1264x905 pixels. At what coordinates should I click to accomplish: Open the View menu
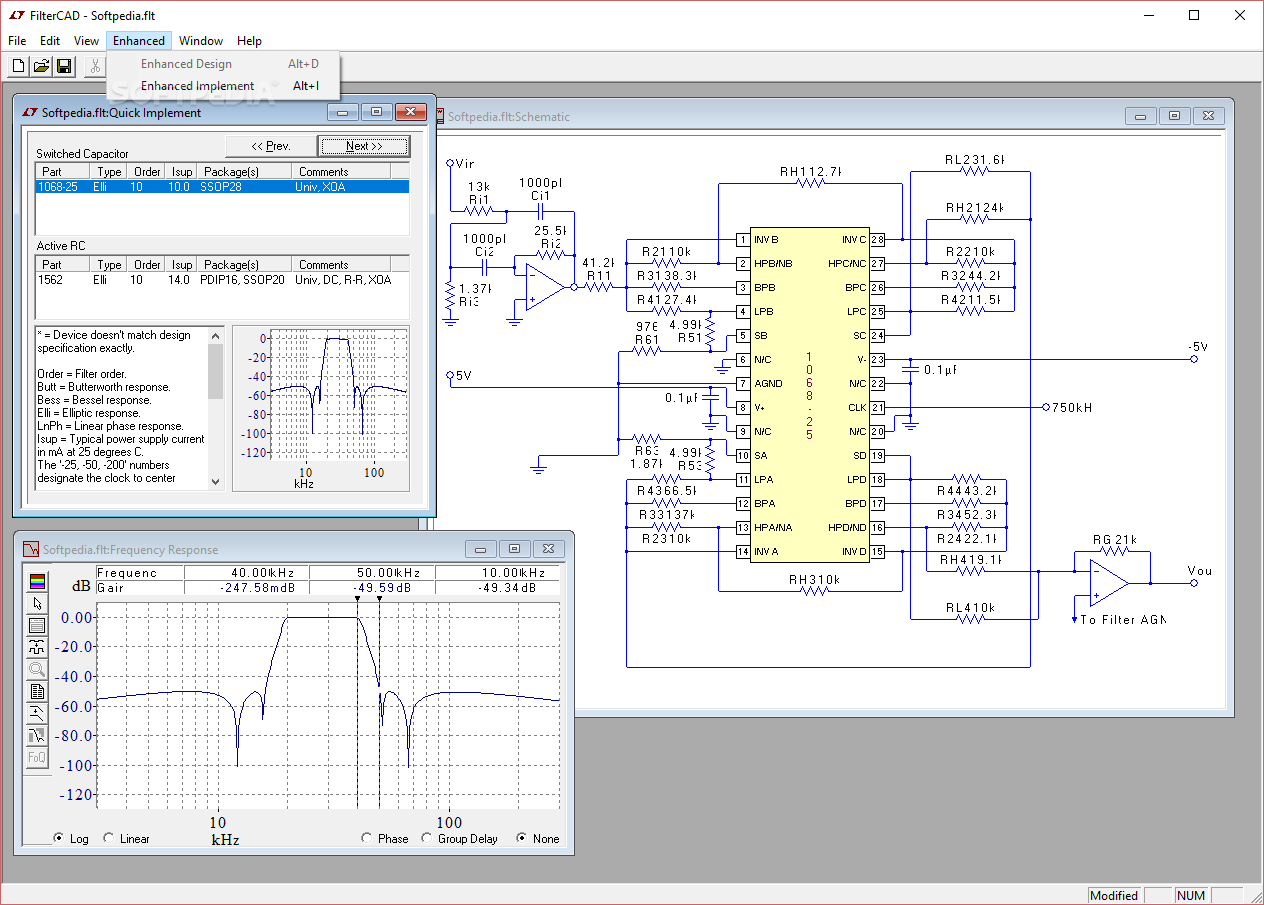(87, 41)
